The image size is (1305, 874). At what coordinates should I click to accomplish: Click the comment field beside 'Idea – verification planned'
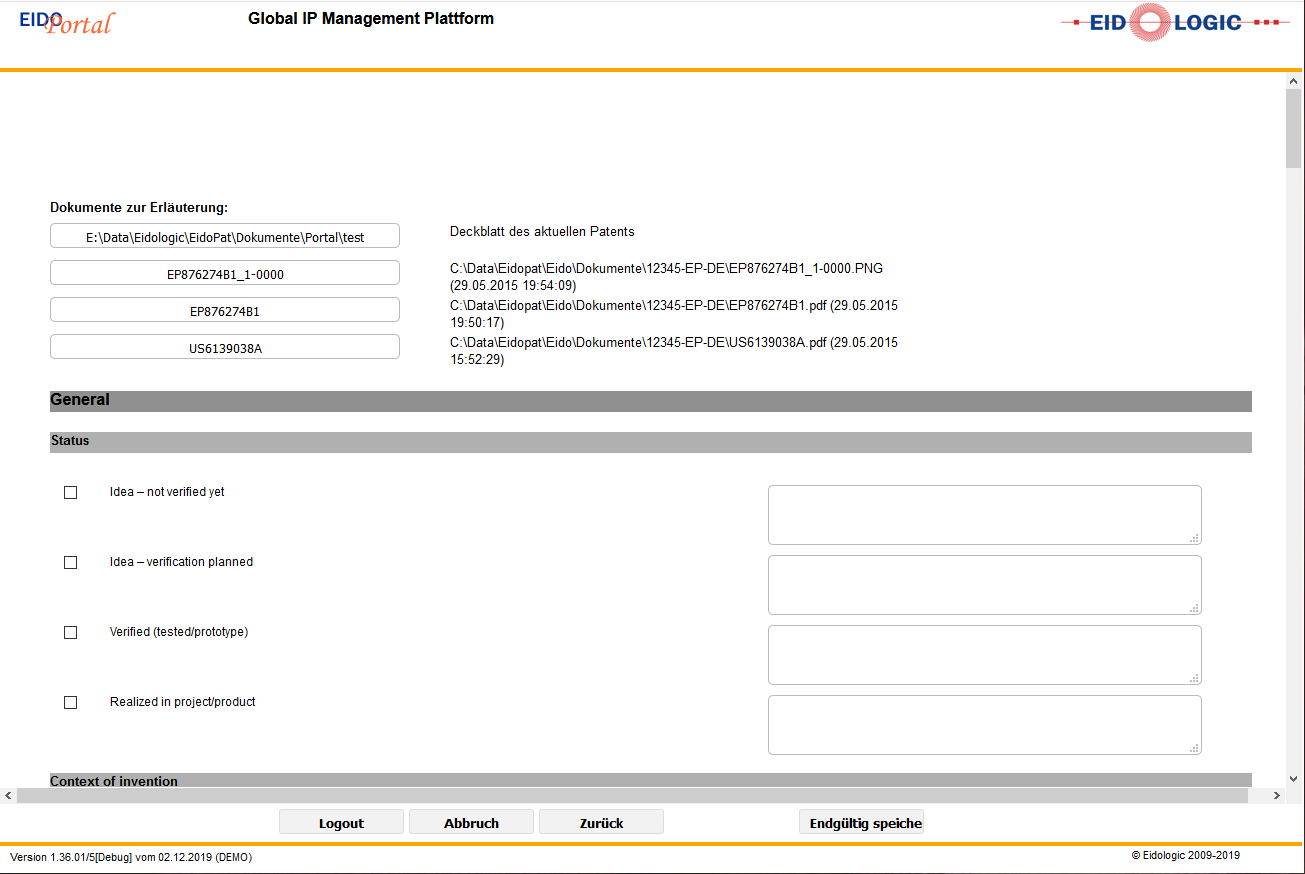click(x=984, y=585)
